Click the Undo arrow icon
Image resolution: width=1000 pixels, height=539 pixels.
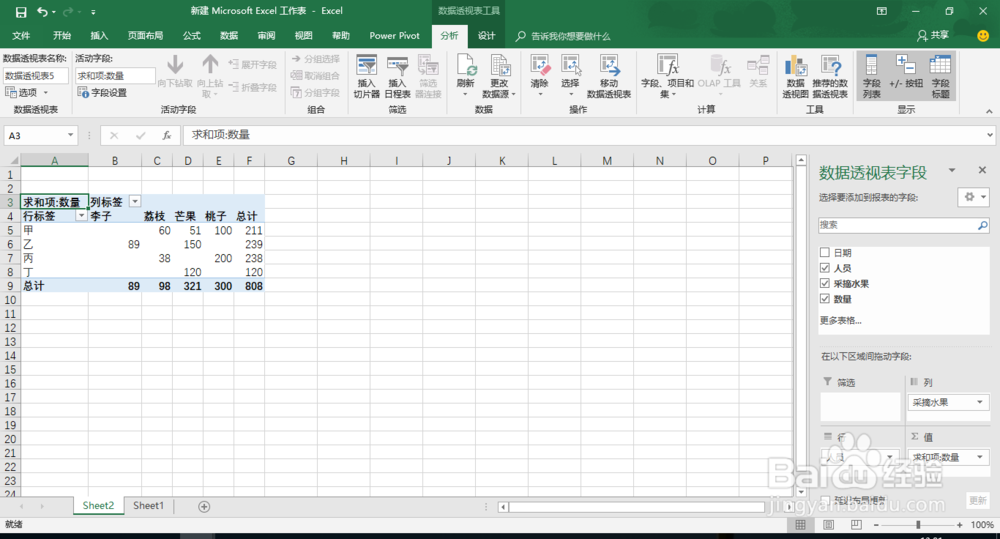pos(43,11)
